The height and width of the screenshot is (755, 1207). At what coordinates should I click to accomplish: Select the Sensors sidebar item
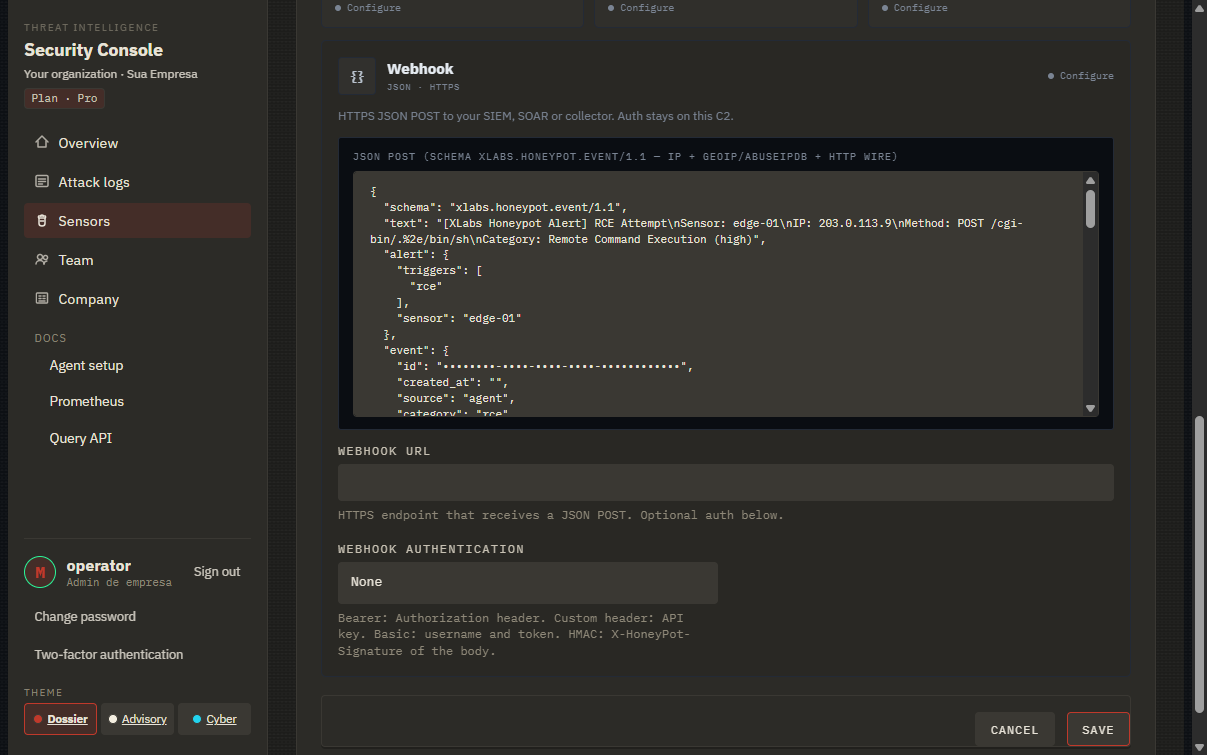137,221
